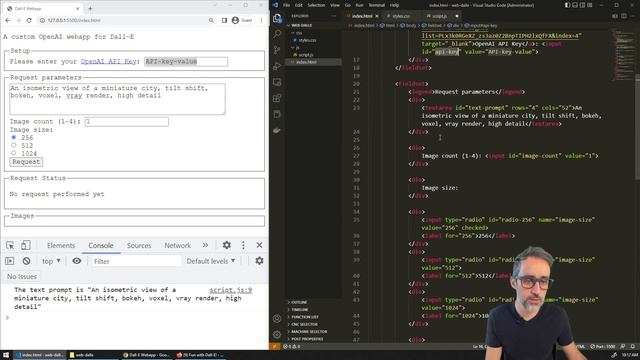
Task: Open the File menu in VS Code
Action: pyautogui.click(x=287, y=5)
